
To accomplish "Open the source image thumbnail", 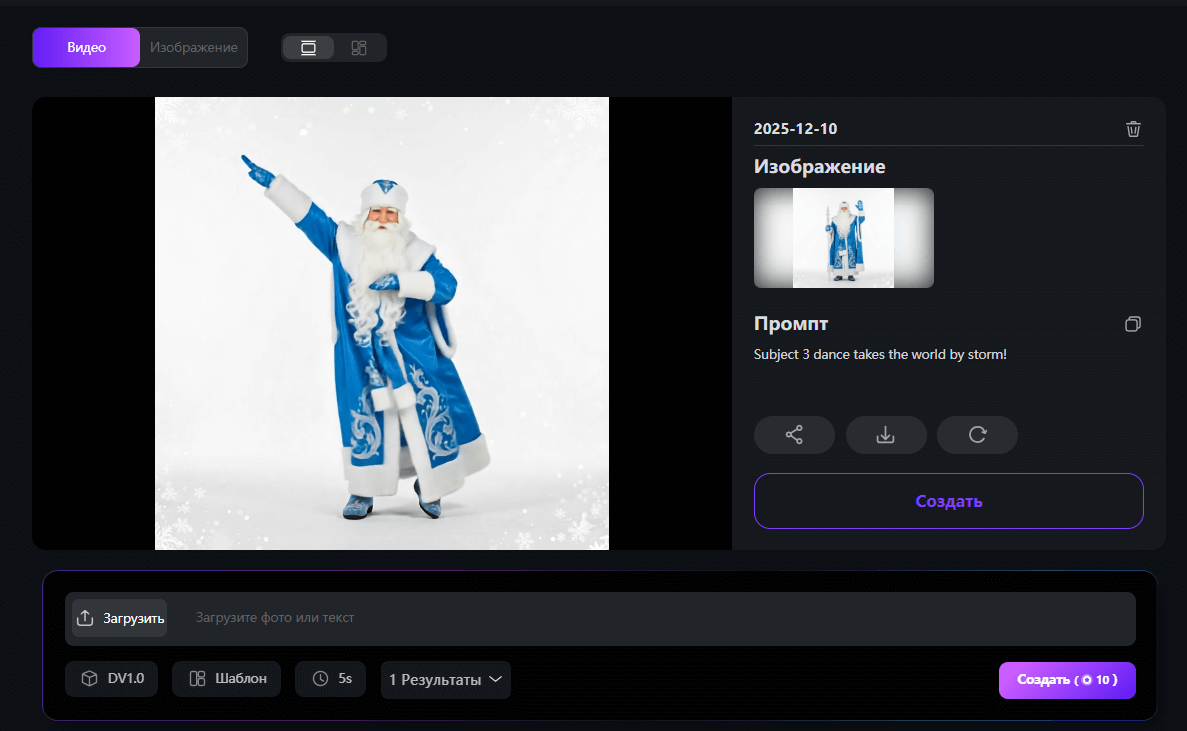I will coord(843,238).
